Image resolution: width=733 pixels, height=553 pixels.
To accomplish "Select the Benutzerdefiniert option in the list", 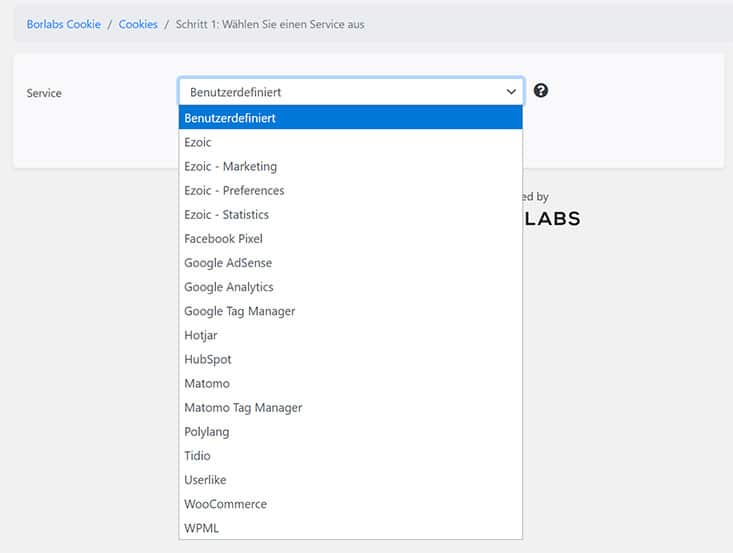I will (x=351, y=118).
